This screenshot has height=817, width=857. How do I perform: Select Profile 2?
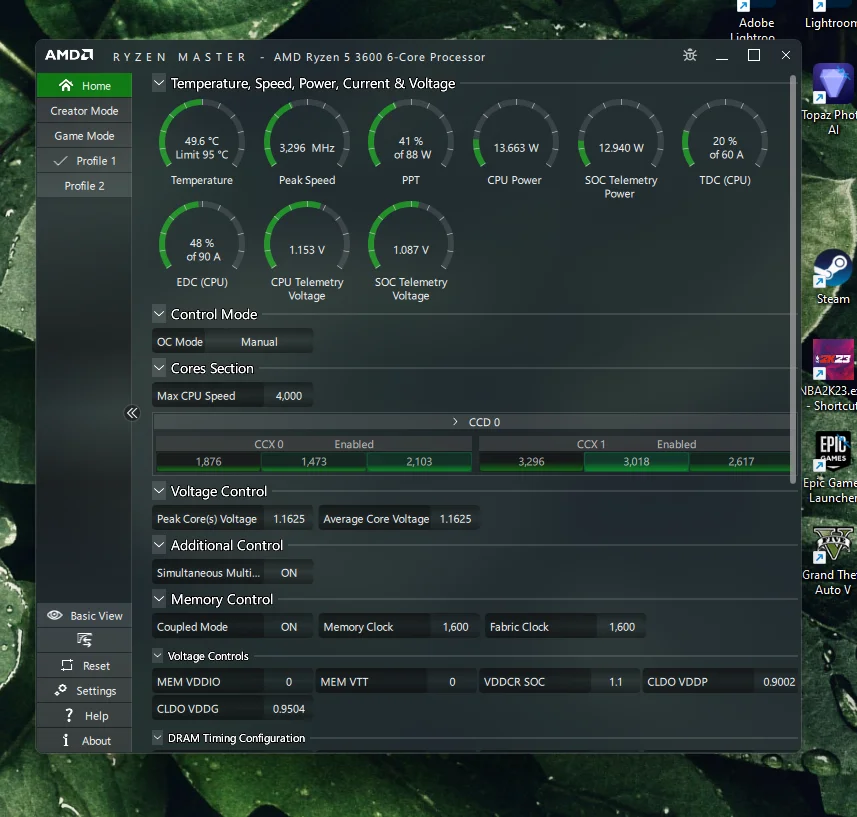pyautogui.click(x=84, y=186)
